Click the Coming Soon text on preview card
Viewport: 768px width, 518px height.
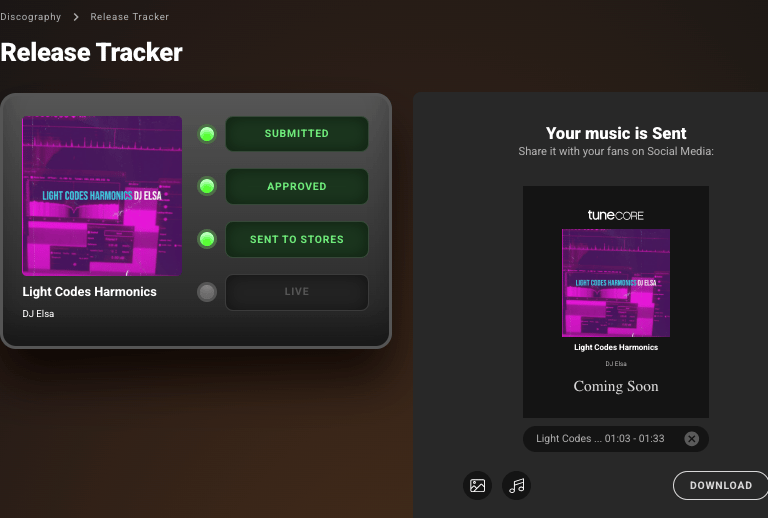tap(616, 386)
